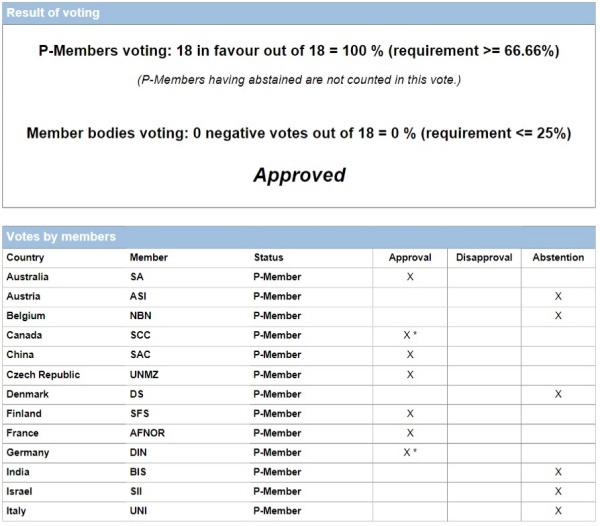The width and height of the screenshot is (600, 526).
Task: Select the bold "Approved" result text
Action: (x=299, y=175)
